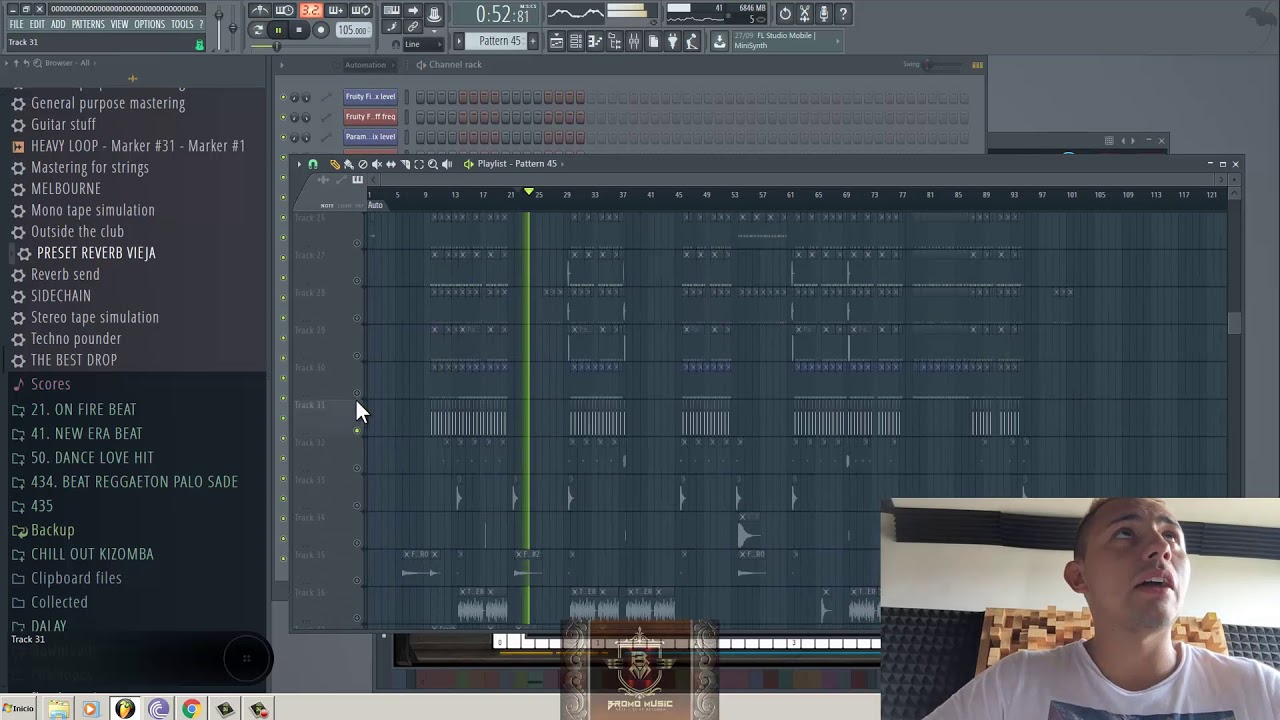Toggle typing keyboard to piano icon

tap(391, 11)
